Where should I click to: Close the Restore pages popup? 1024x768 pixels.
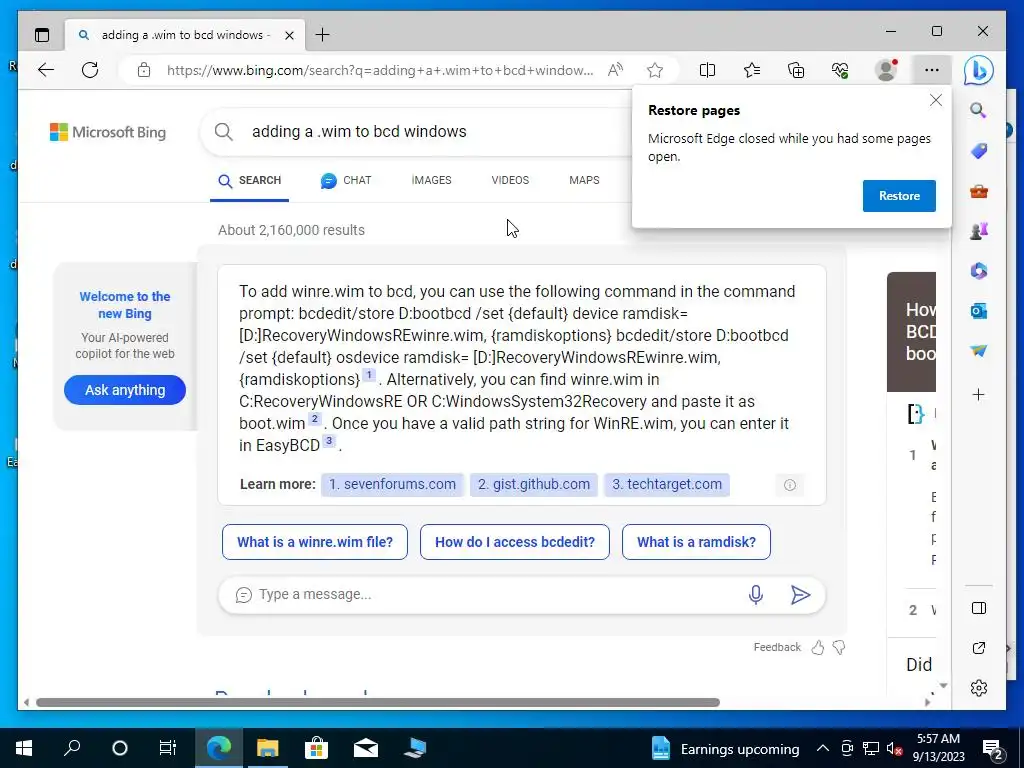[x=936, y=100]
